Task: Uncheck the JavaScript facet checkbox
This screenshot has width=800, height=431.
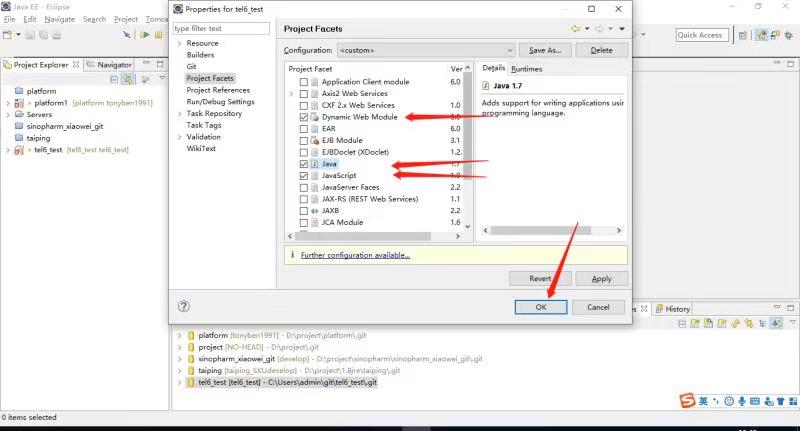Action: point(304,175)
